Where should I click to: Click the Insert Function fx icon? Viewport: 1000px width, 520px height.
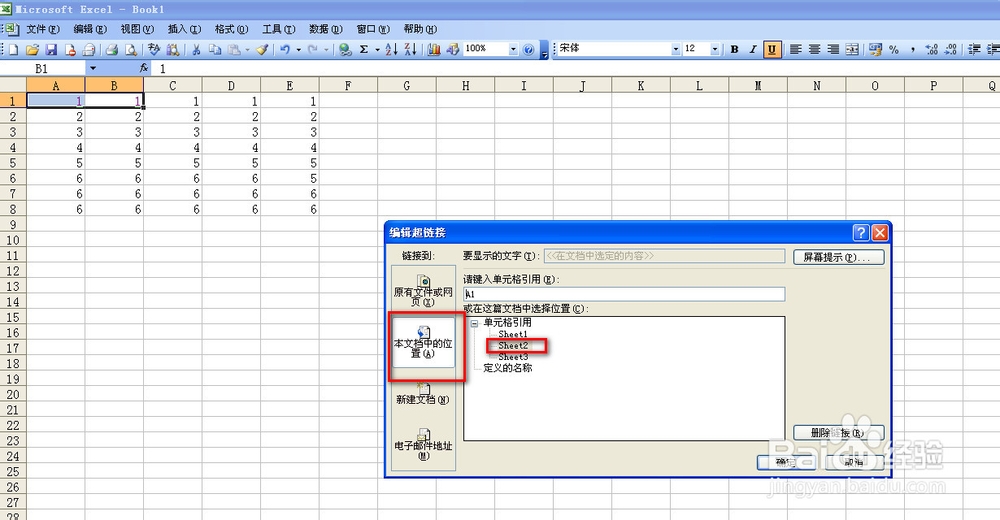tap(144, 68)
